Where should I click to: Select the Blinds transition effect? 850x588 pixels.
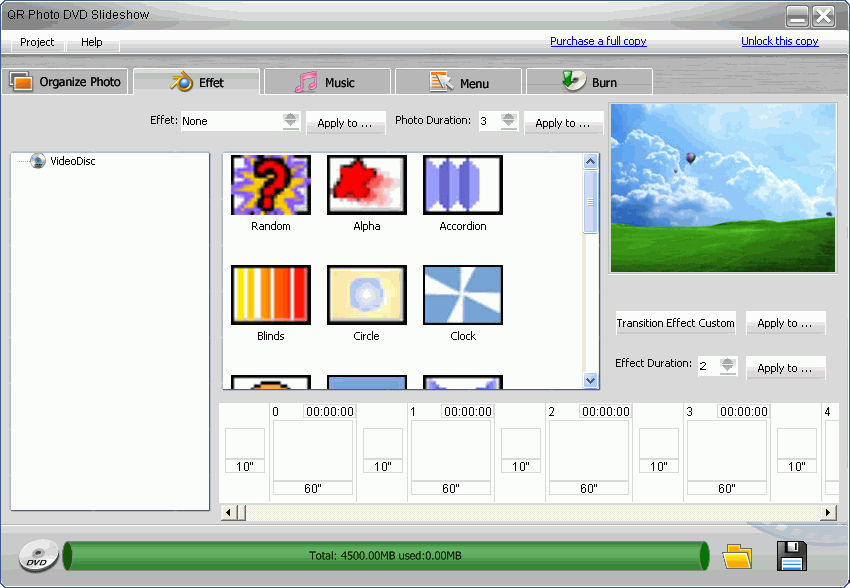pyautogui.click(x=271, y=295)
